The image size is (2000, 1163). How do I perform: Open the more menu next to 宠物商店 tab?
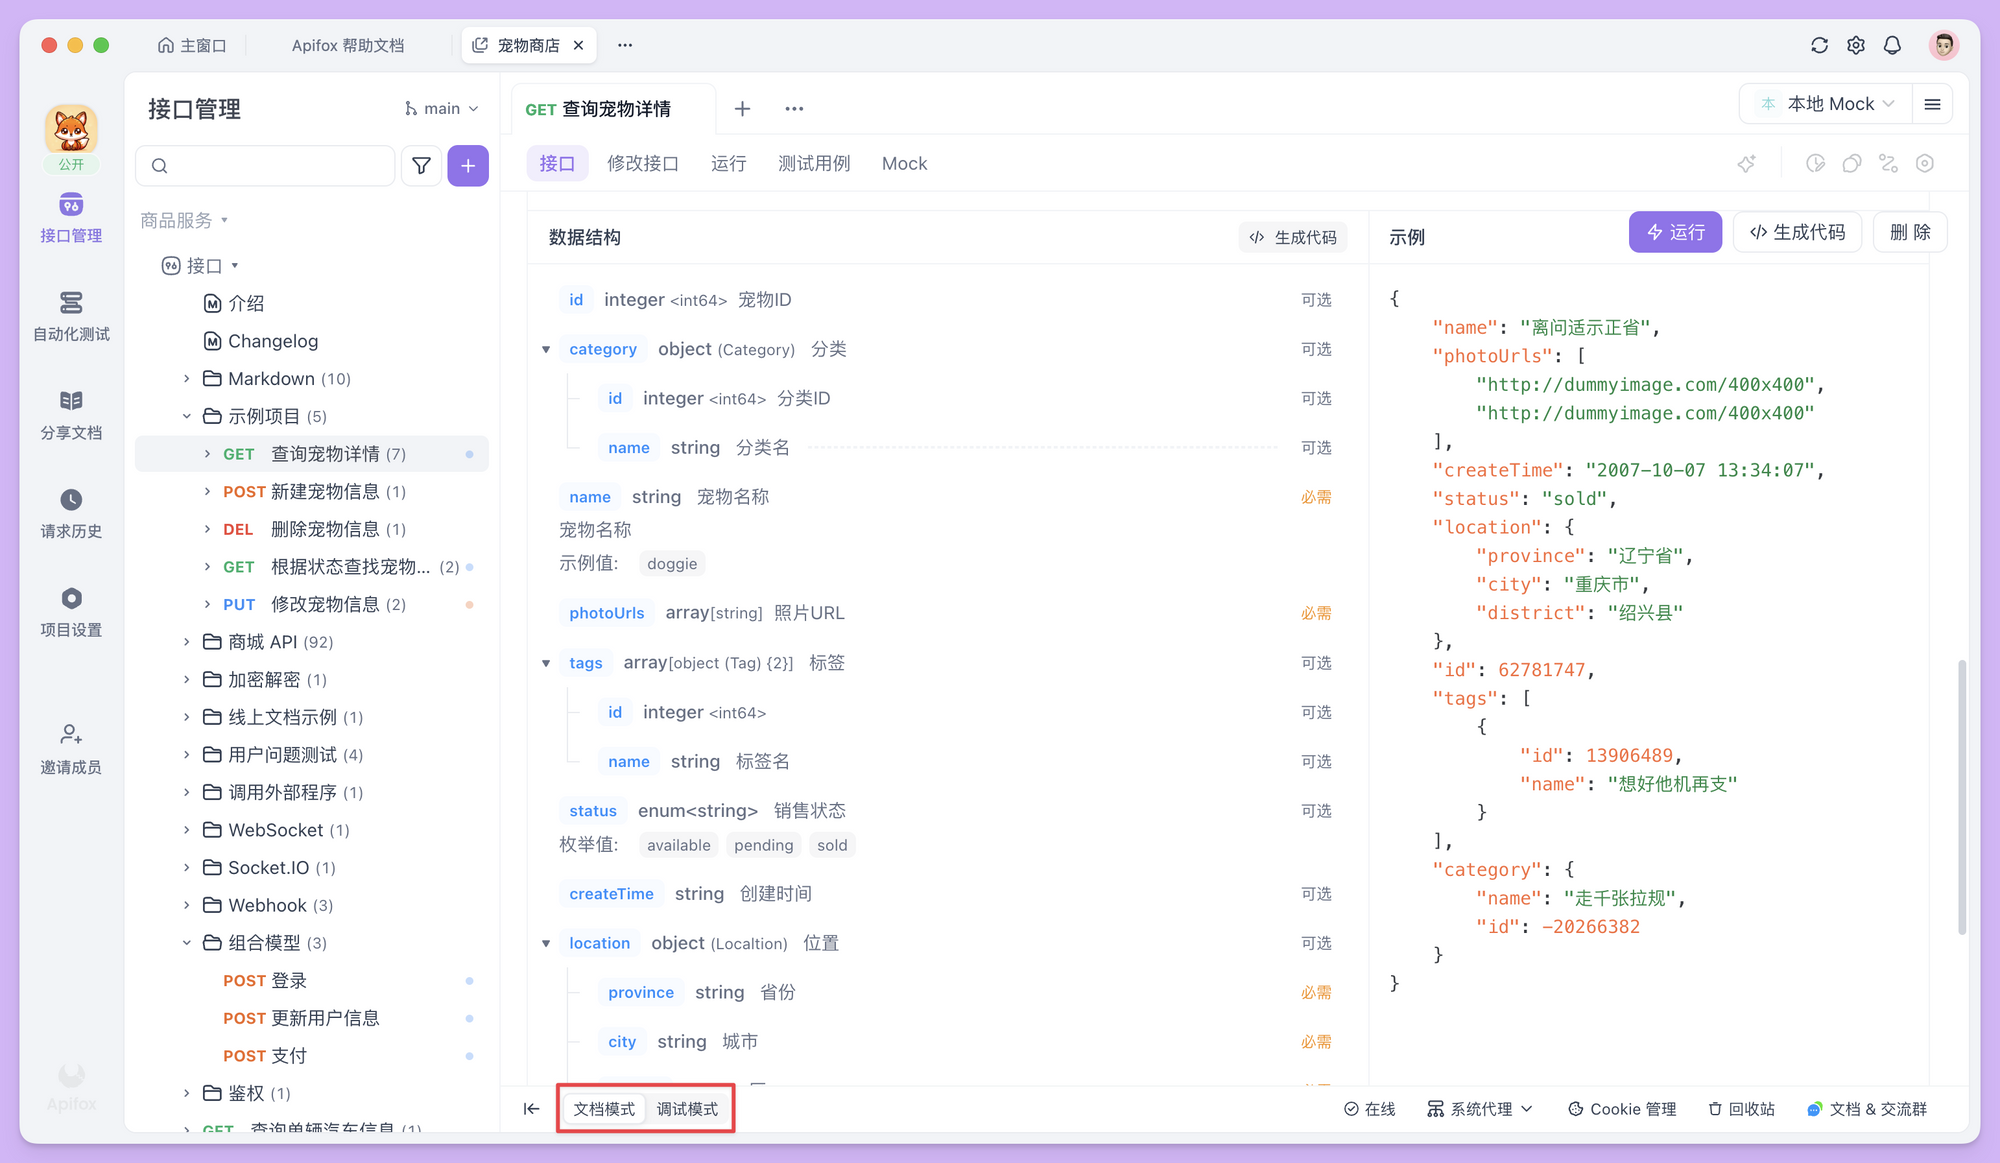pos(625,45)
